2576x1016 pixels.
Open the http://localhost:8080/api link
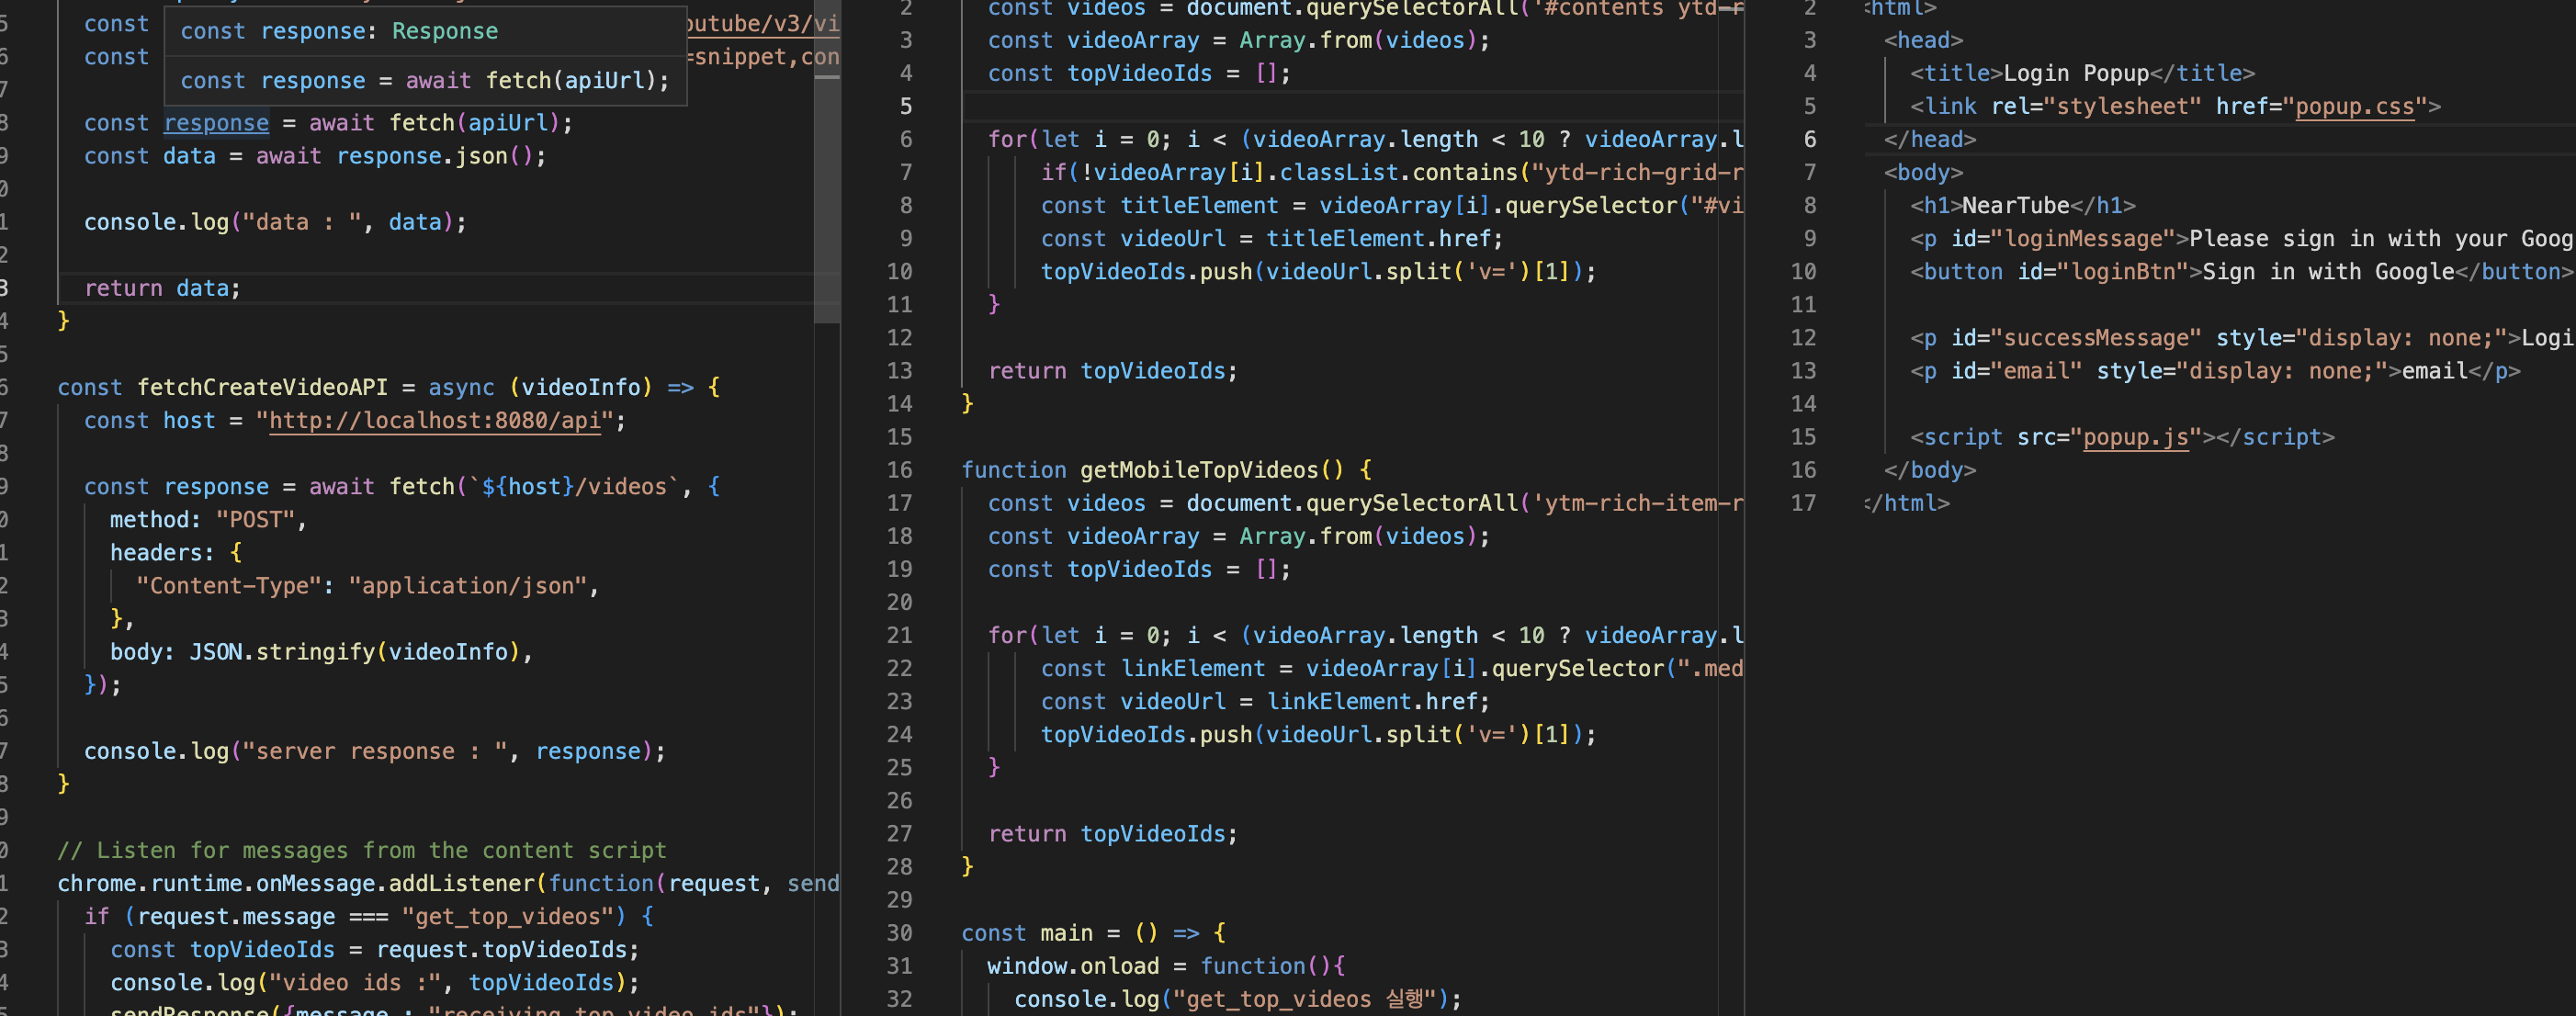[x=435, y=421]
